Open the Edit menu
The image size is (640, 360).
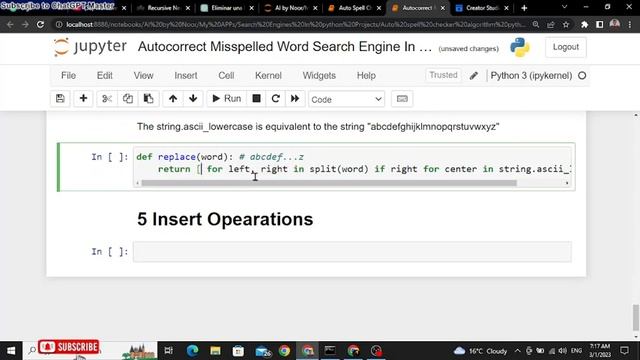click(104, 76)
